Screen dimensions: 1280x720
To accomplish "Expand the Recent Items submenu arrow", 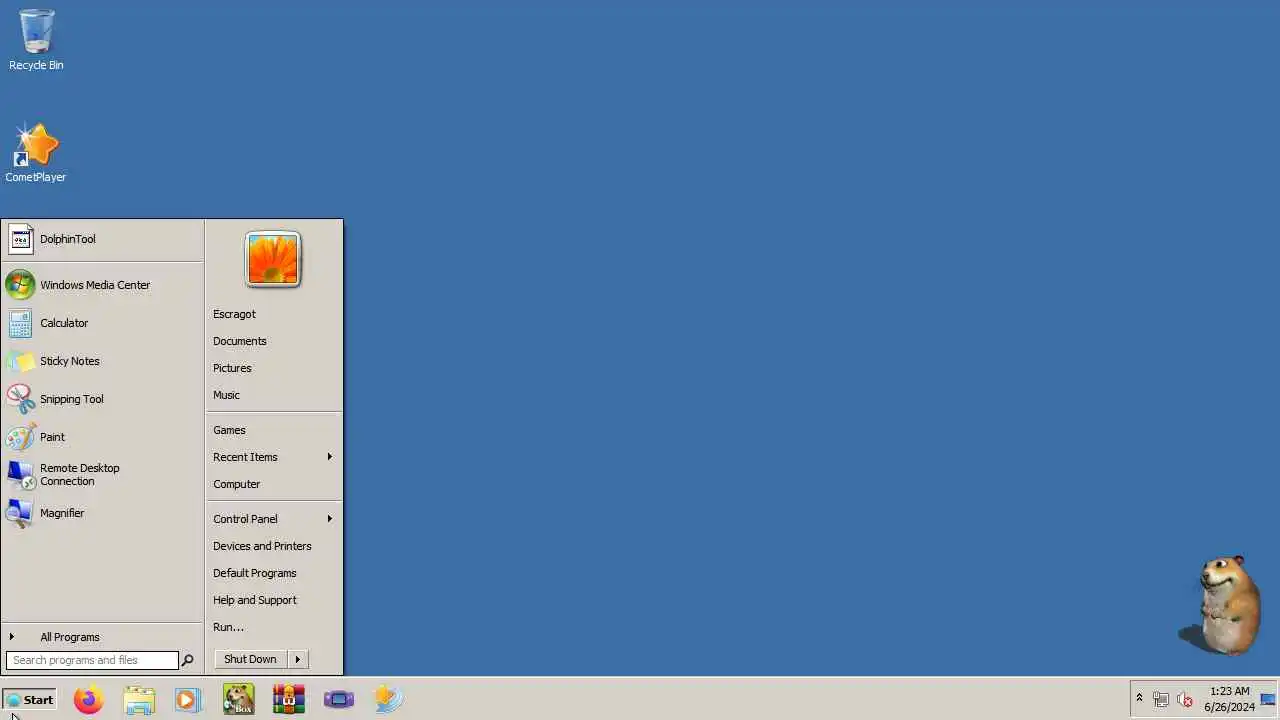I will click(329, 457).
